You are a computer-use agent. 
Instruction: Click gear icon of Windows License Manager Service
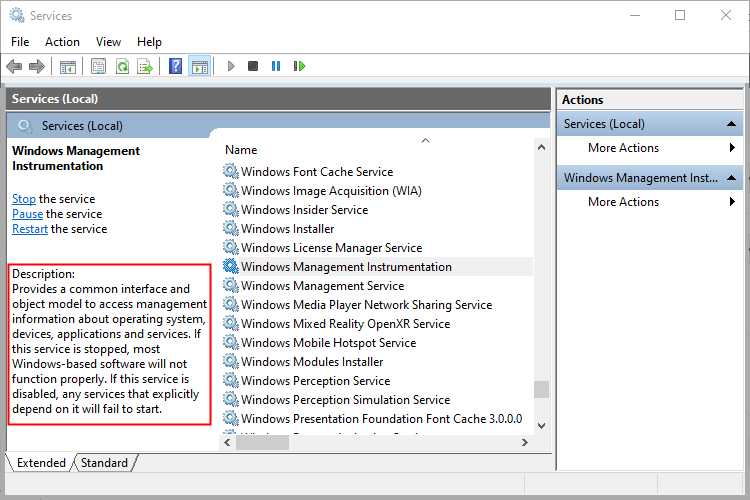(x=231, y=247)
